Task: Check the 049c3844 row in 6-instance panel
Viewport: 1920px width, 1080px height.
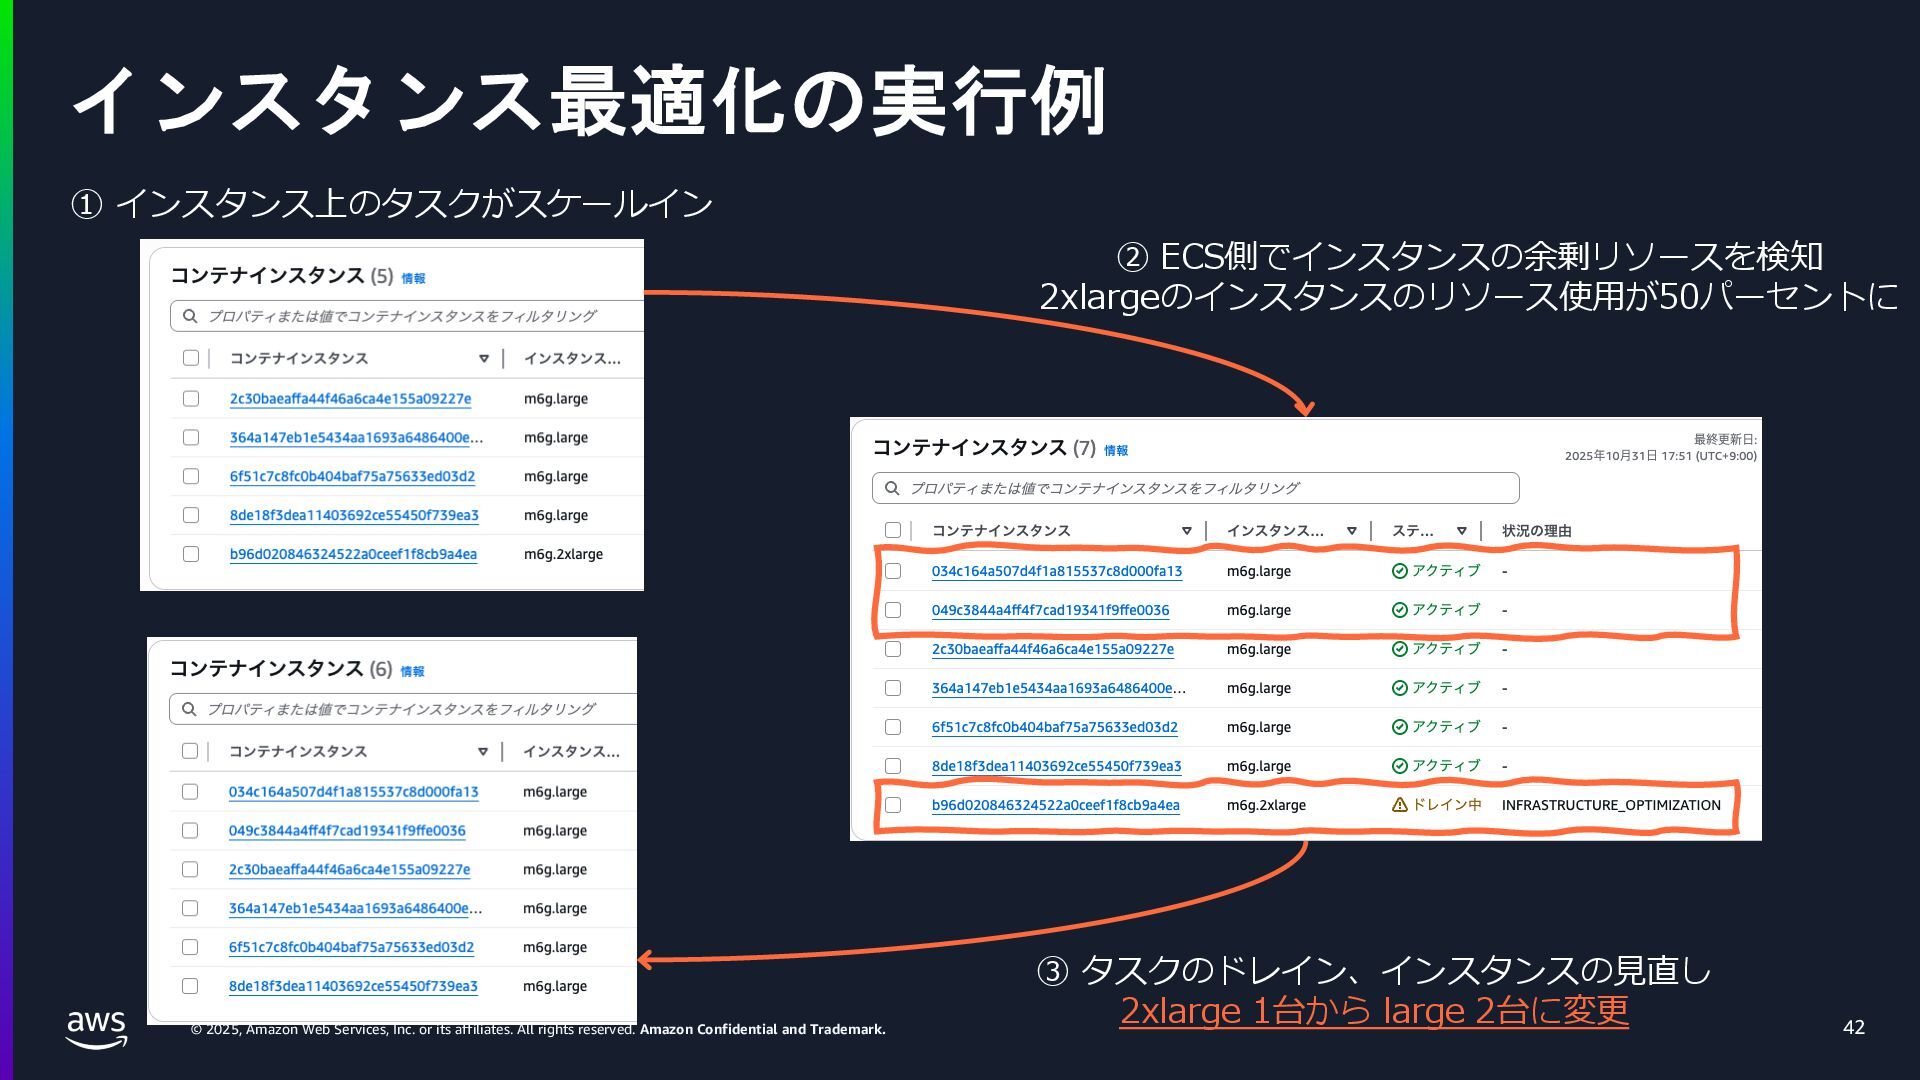Action: 190,831
